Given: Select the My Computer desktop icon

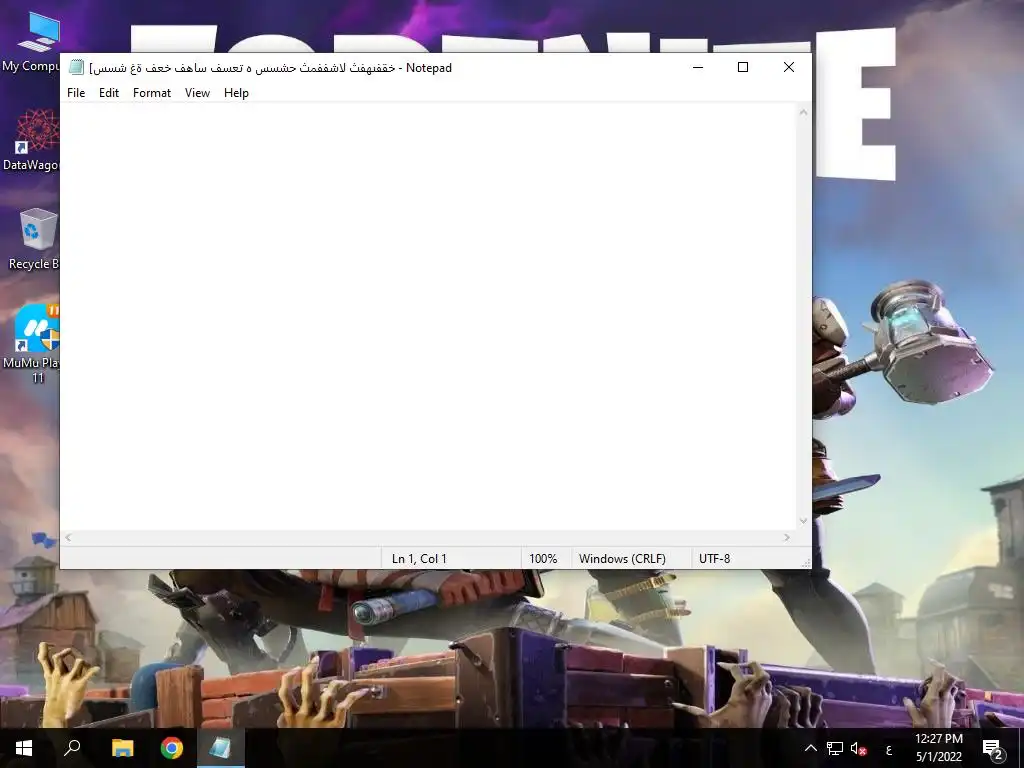Looking at the screenshot, I should click(31, 41).
